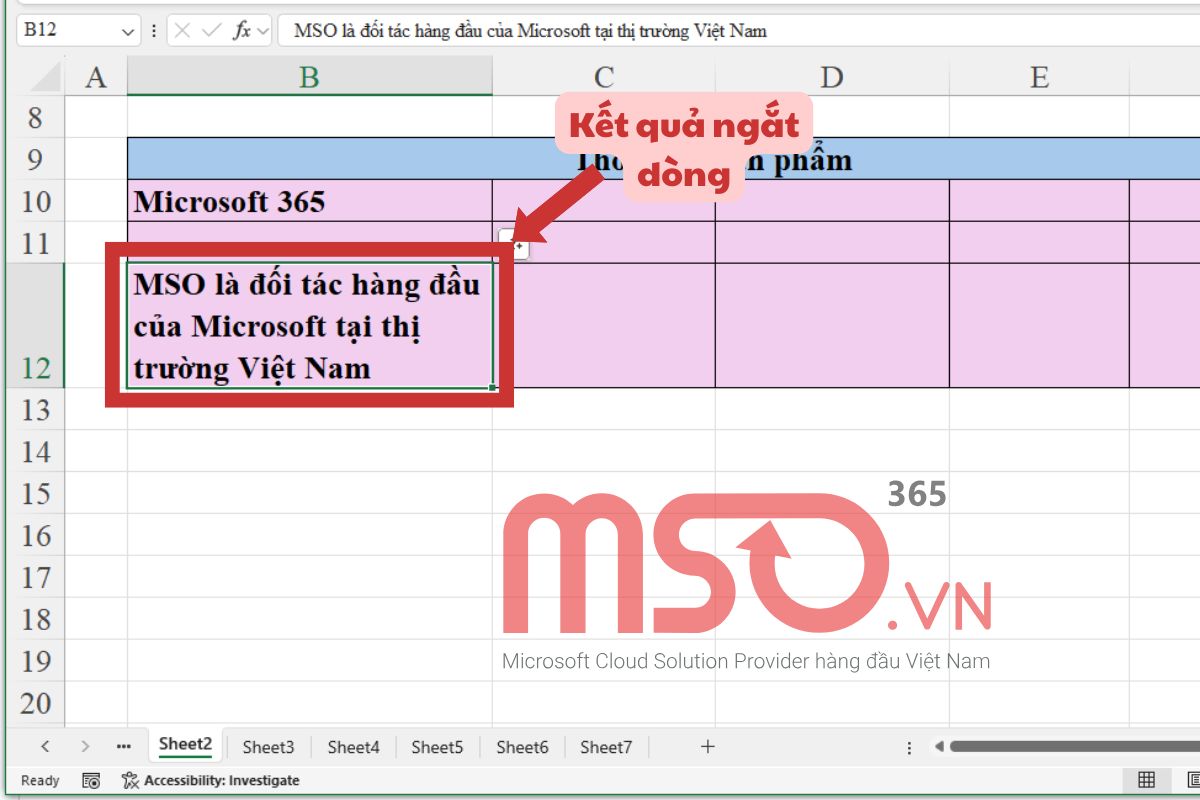
Task: Click the Ready status indicator
Action: (x=40, y=780)
